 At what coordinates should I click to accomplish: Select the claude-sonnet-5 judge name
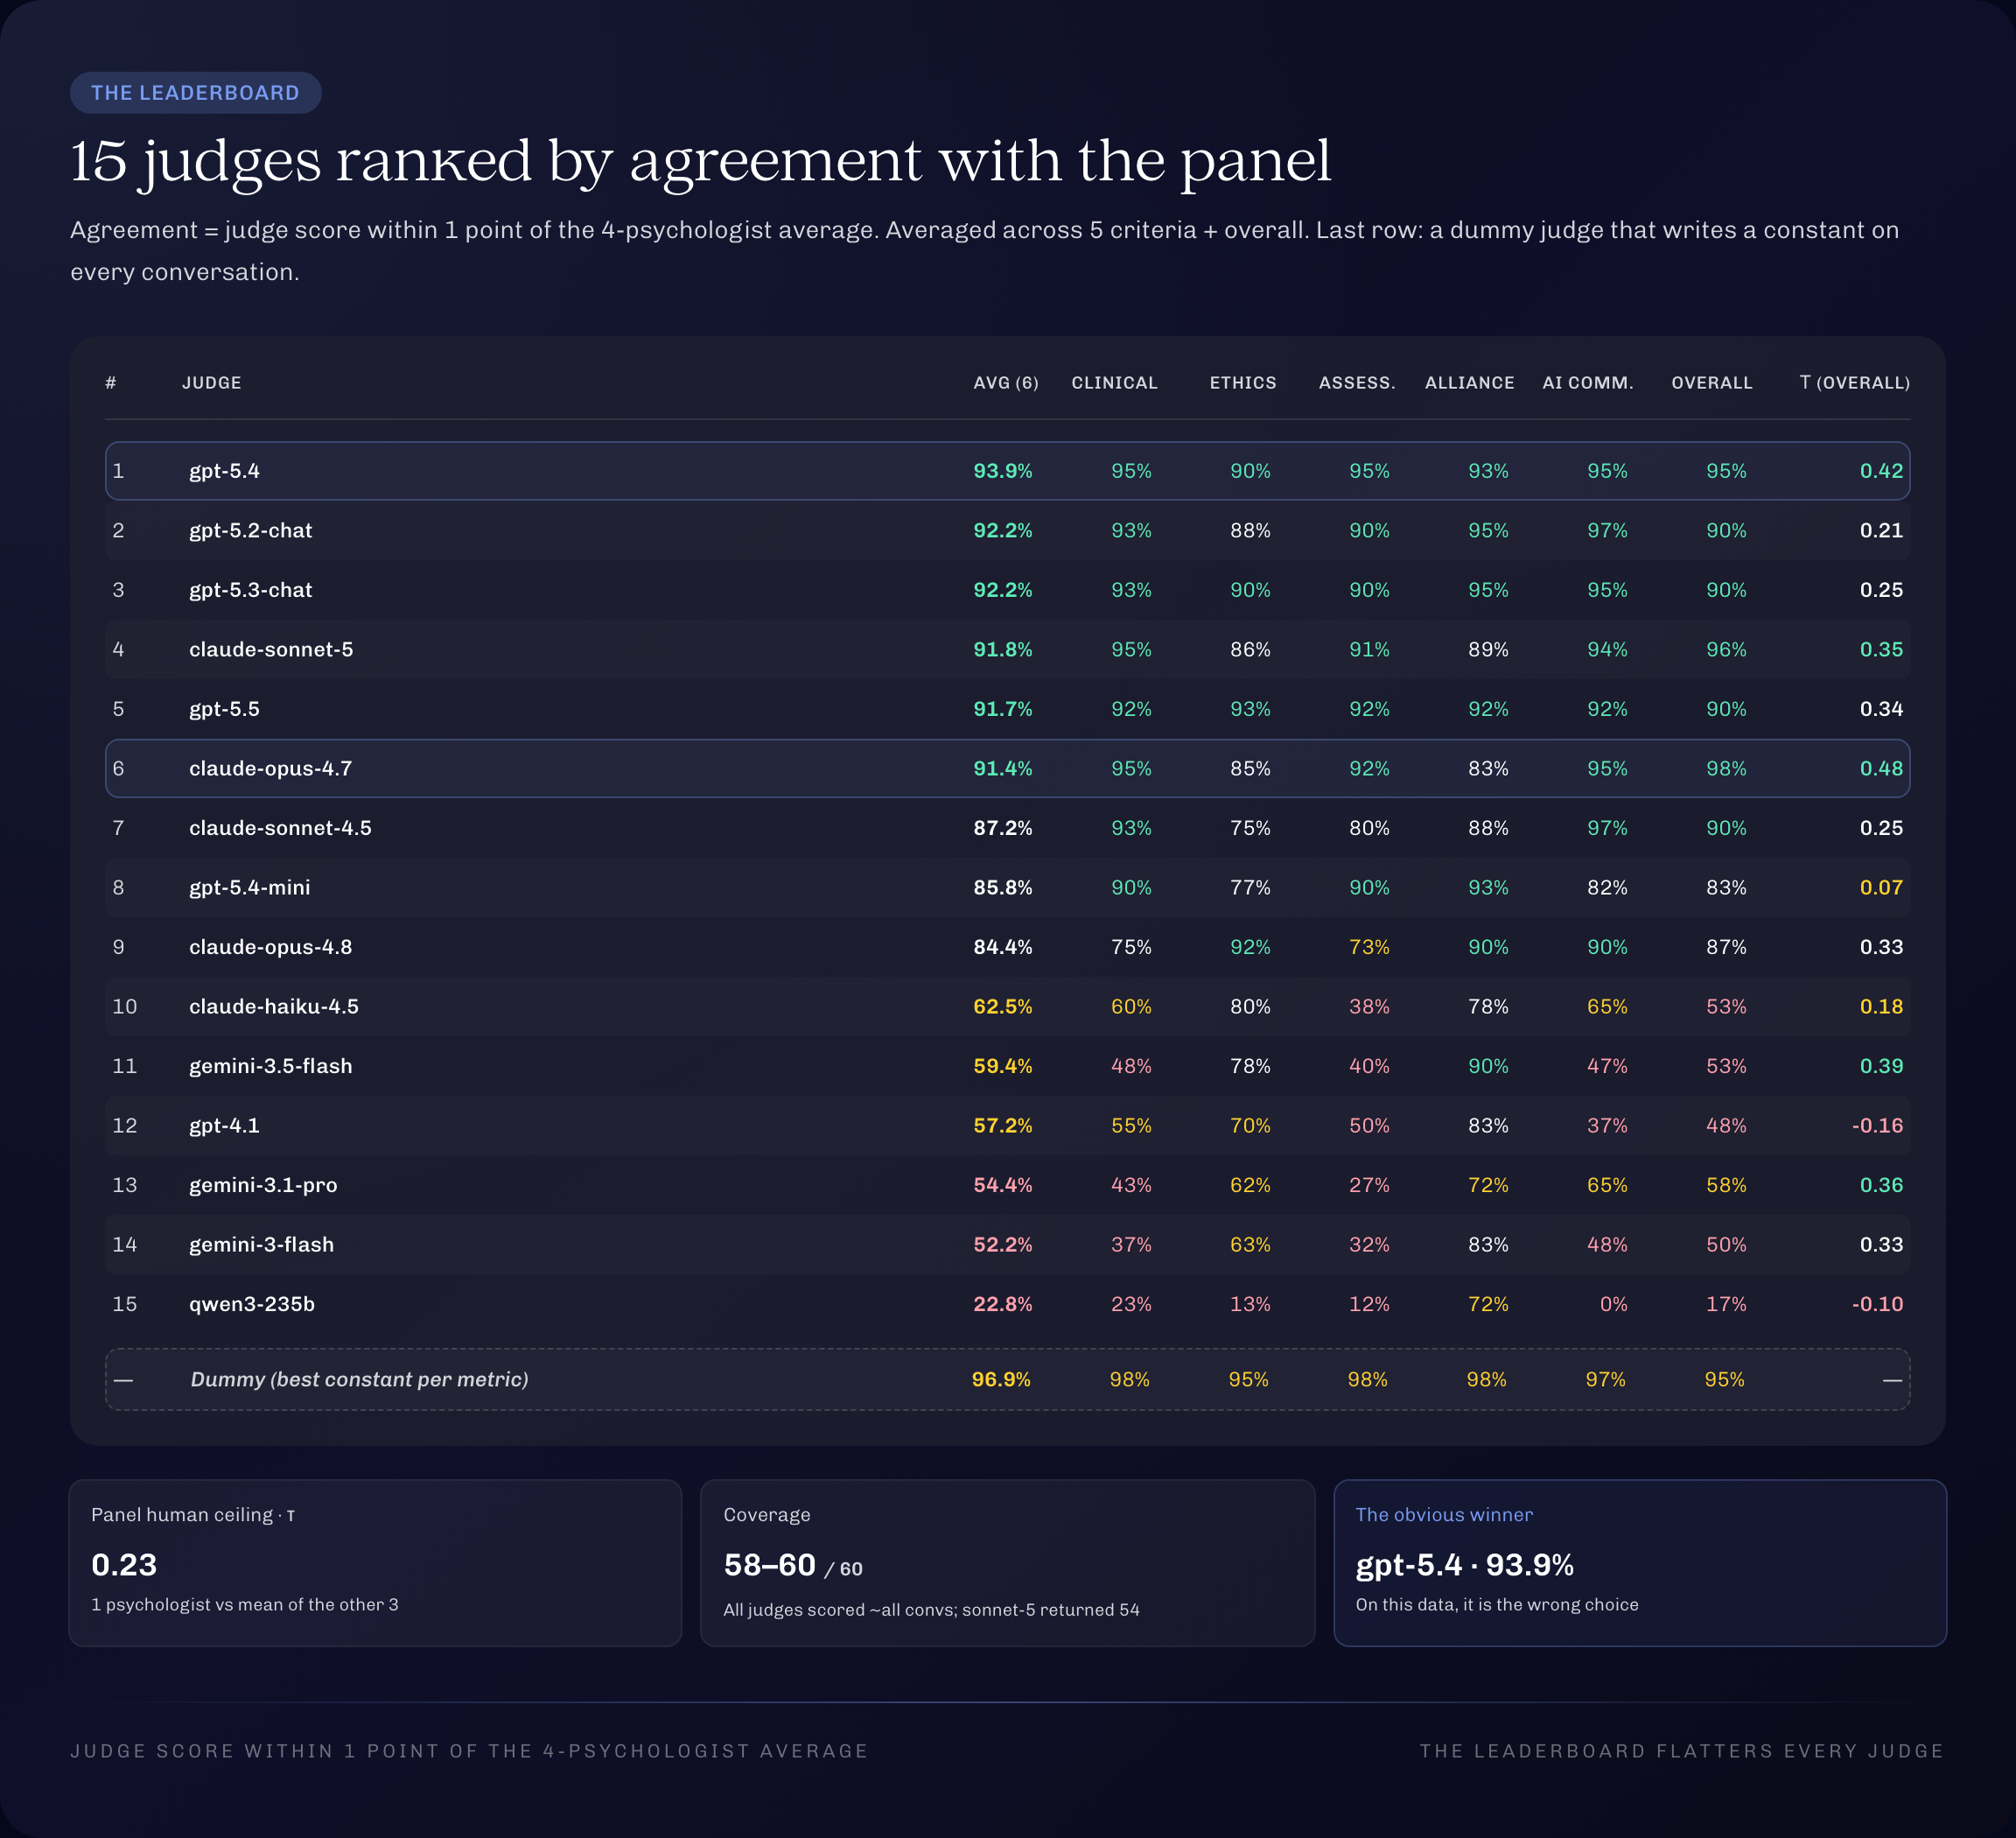click(271, 649)
